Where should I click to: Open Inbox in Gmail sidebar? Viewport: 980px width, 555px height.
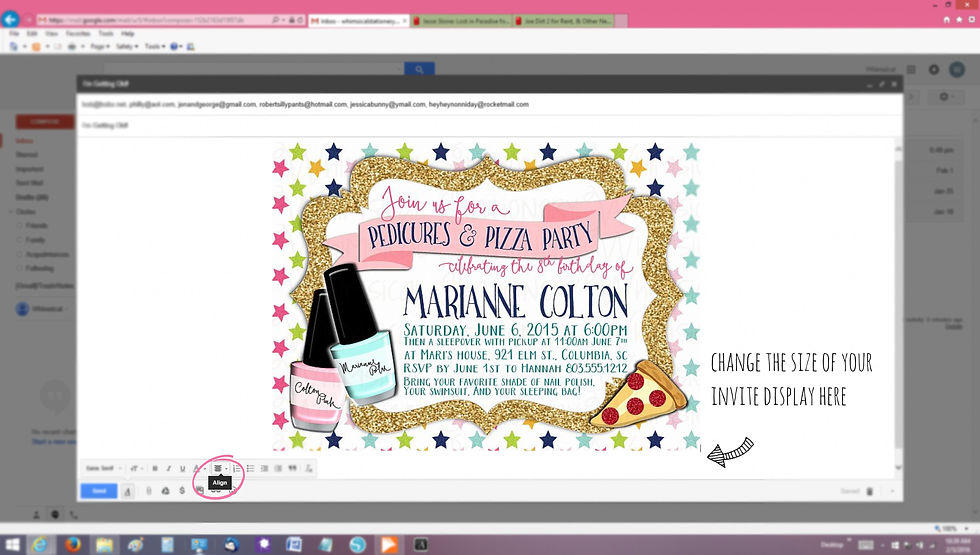(x=24, y=141)
